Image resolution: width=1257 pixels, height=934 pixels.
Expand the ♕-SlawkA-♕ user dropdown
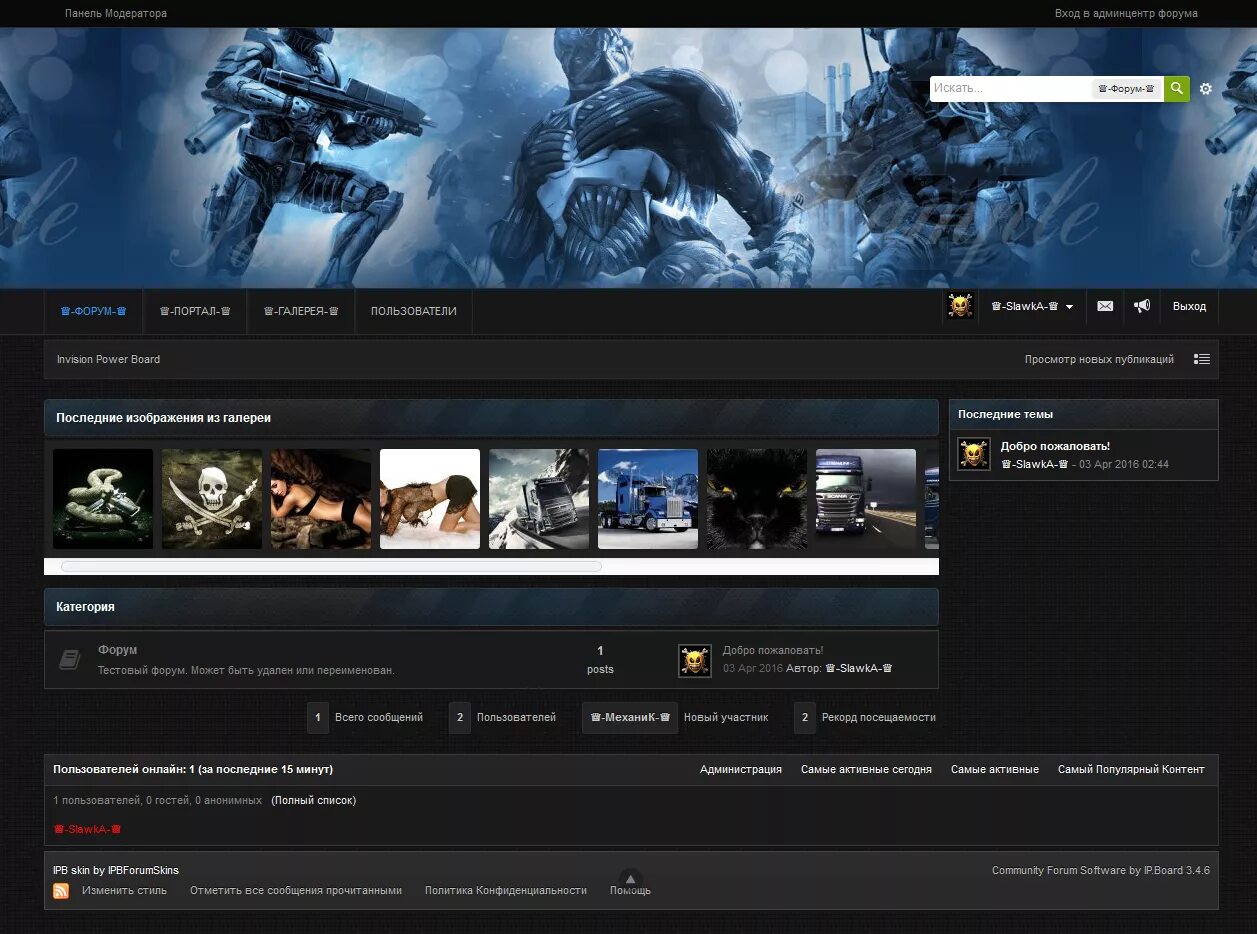pos(1032,307)
